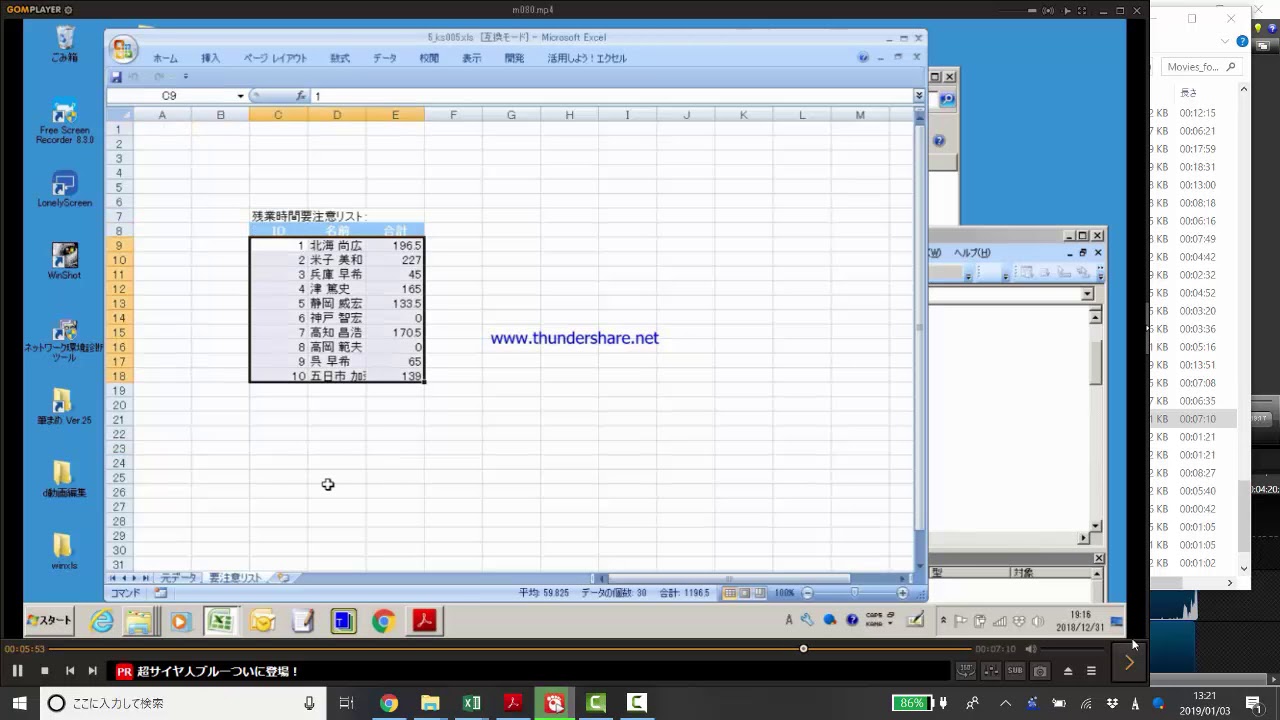1280x720 pixels.
Task: Click the Adobe Reader icon in recorded taskbar
Action: point(425,621)
